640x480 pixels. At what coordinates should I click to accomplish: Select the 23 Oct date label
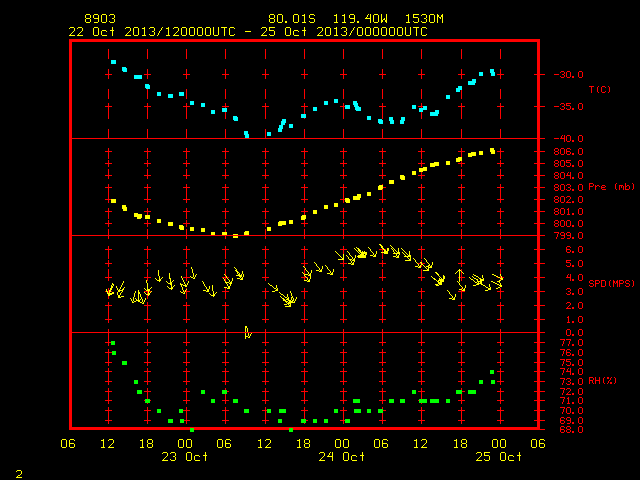tap(184, 457)
